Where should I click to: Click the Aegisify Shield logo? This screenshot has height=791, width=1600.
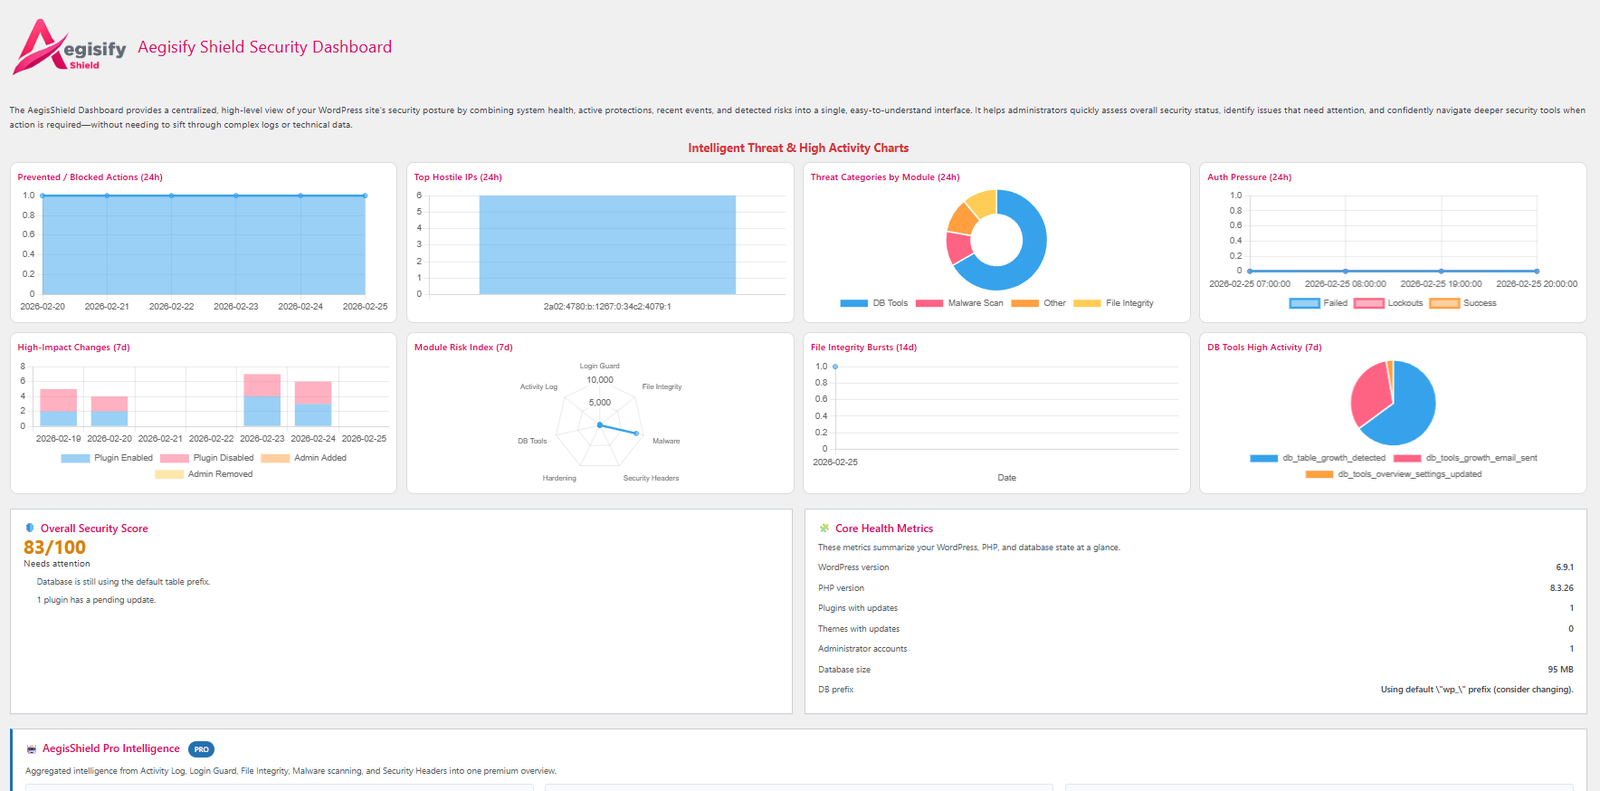69,47
